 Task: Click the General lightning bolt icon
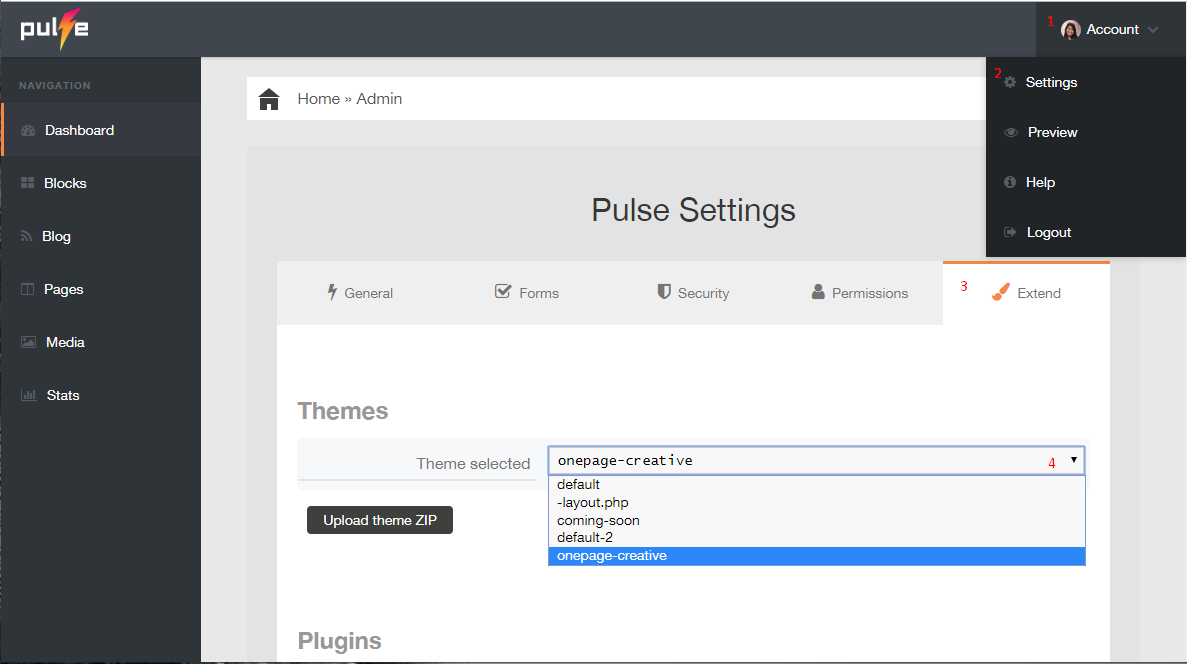tap(332, 292)
